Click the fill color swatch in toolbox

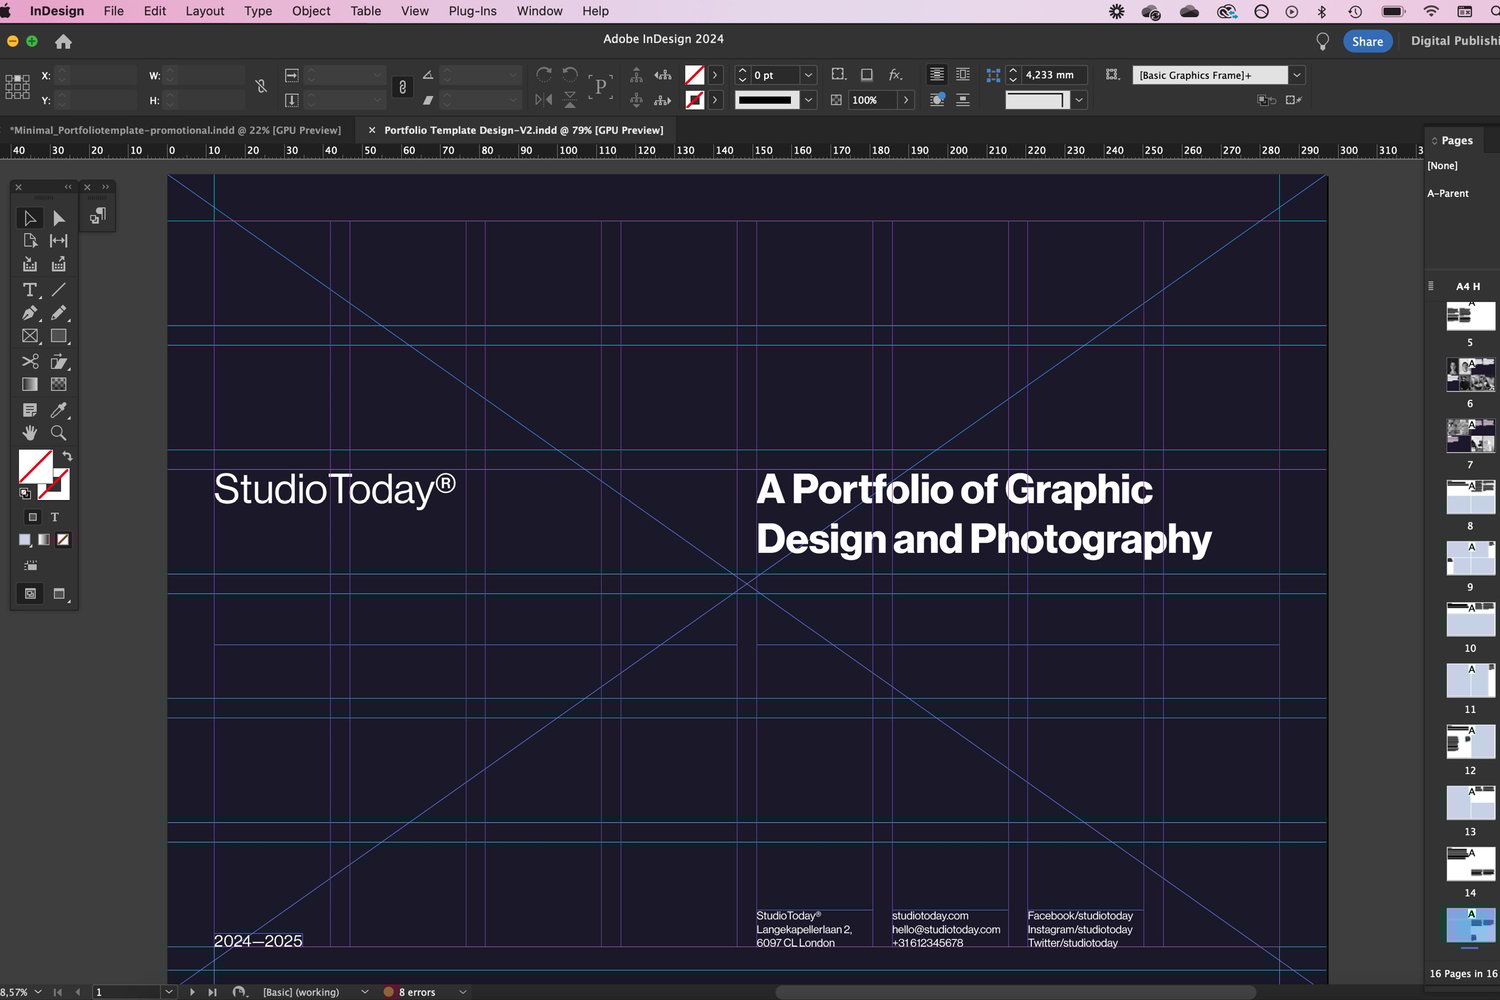click(x=35, y=466)
